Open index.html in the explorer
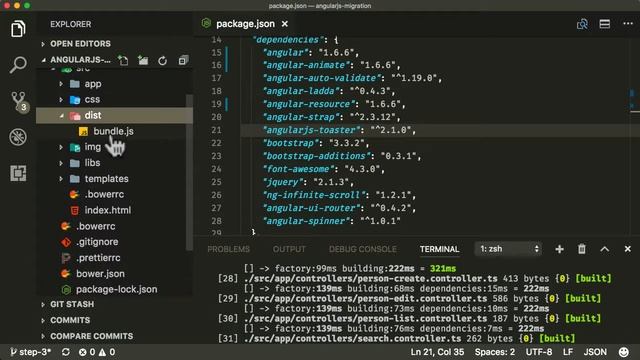 tap(107, 211)
